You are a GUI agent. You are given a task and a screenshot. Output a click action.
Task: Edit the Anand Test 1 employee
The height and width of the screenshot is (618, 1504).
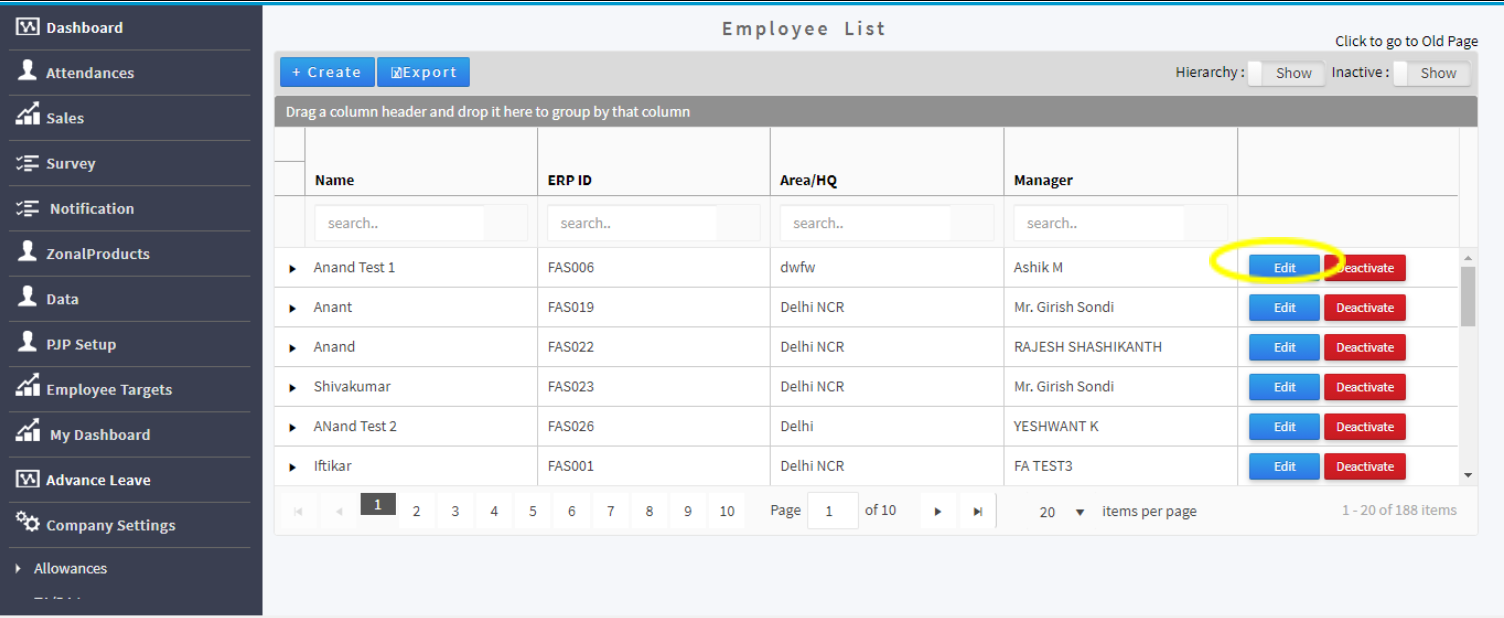point(1284,268)
